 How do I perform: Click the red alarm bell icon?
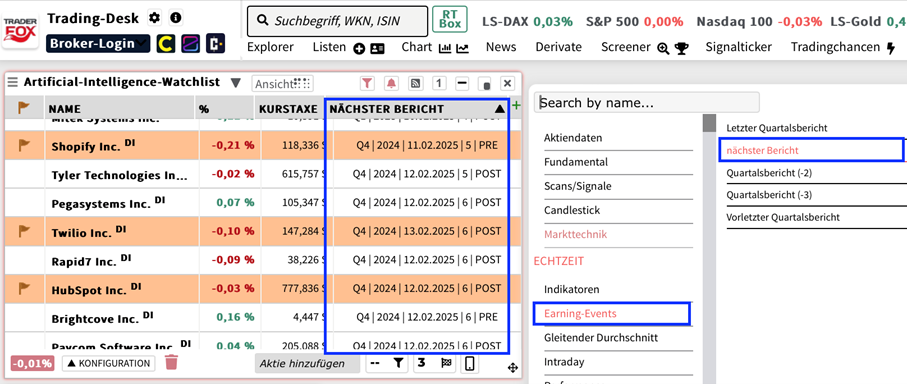pyautogui.click(x=392, y=83)
